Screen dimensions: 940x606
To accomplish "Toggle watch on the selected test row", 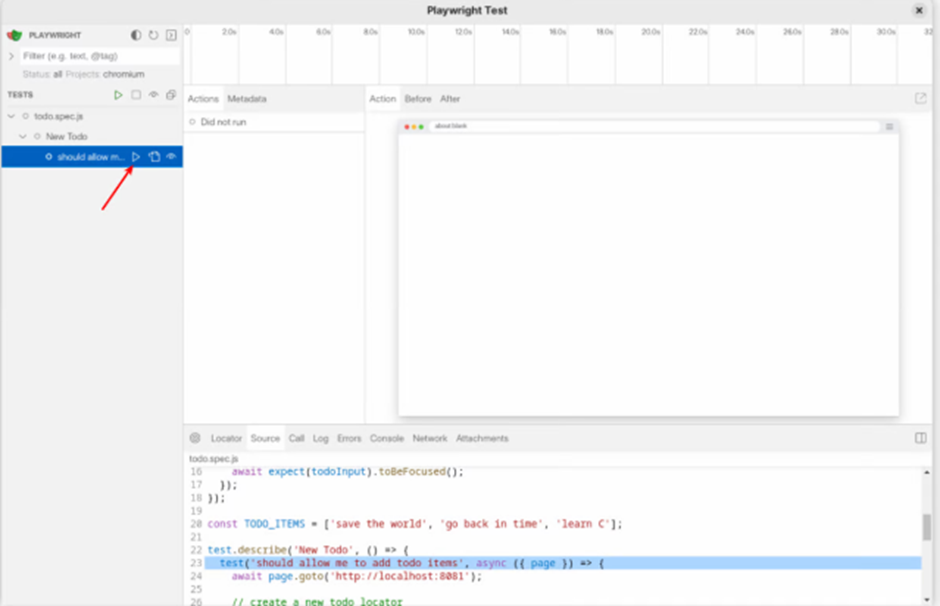I will coord(171,157).
